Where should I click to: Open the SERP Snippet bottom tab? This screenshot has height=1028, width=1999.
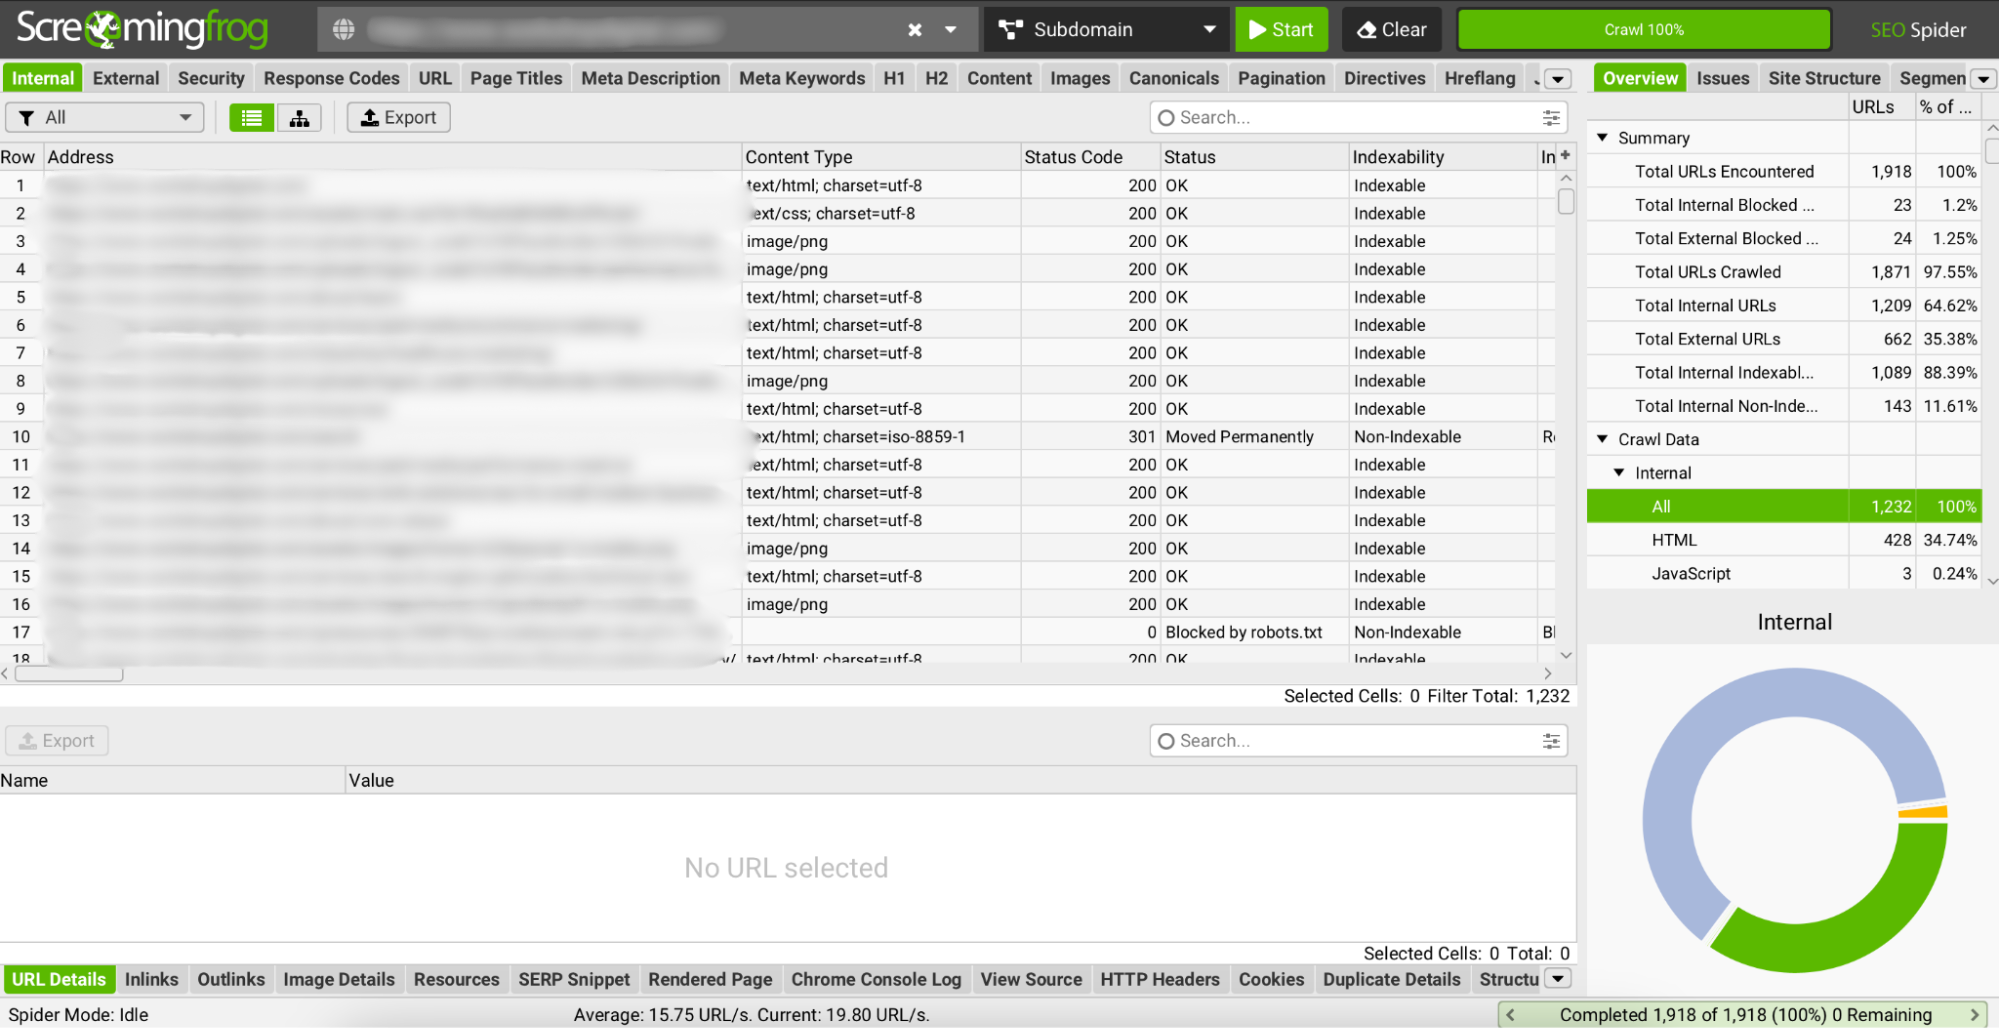pos(574,980)
